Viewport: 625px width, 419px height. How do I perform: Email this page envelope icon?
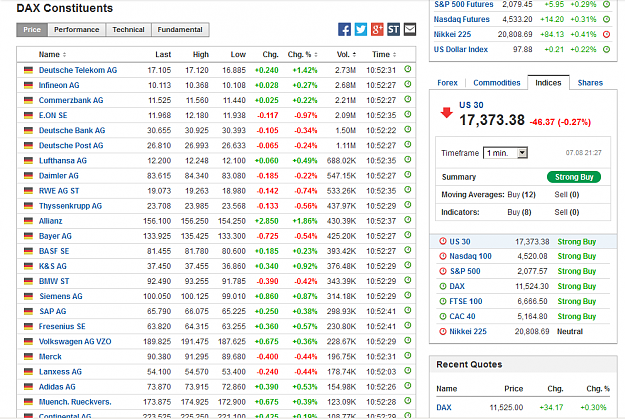pyautogui.click(x=410, y=30)
